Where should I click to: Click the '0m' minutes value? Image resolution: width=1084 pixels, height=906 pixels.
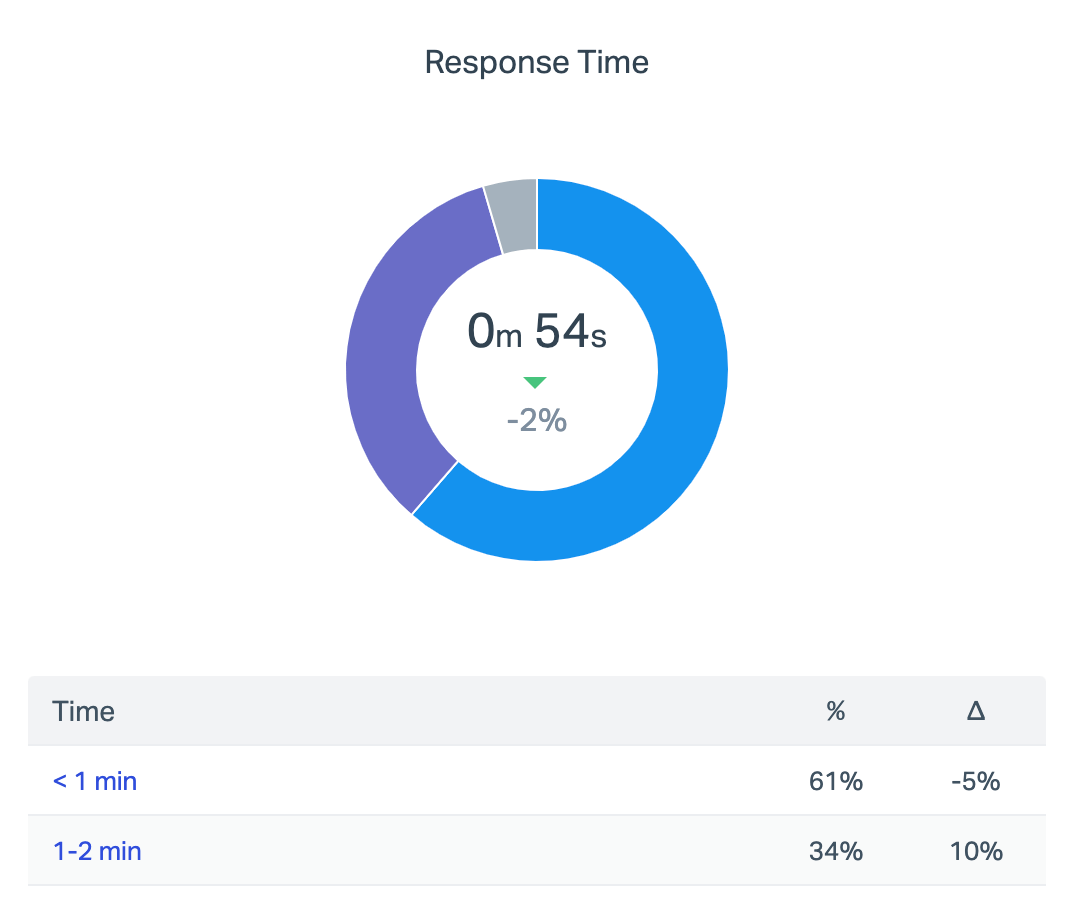pos(494,332)
